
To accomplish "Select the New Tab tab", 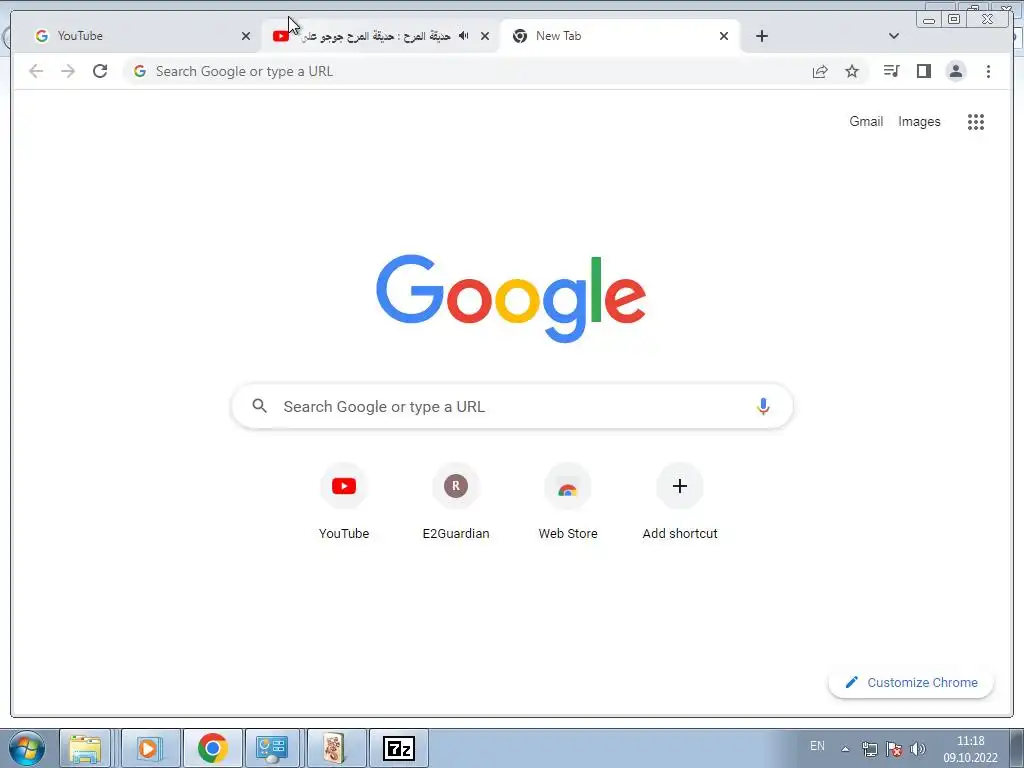I will 620,36.
